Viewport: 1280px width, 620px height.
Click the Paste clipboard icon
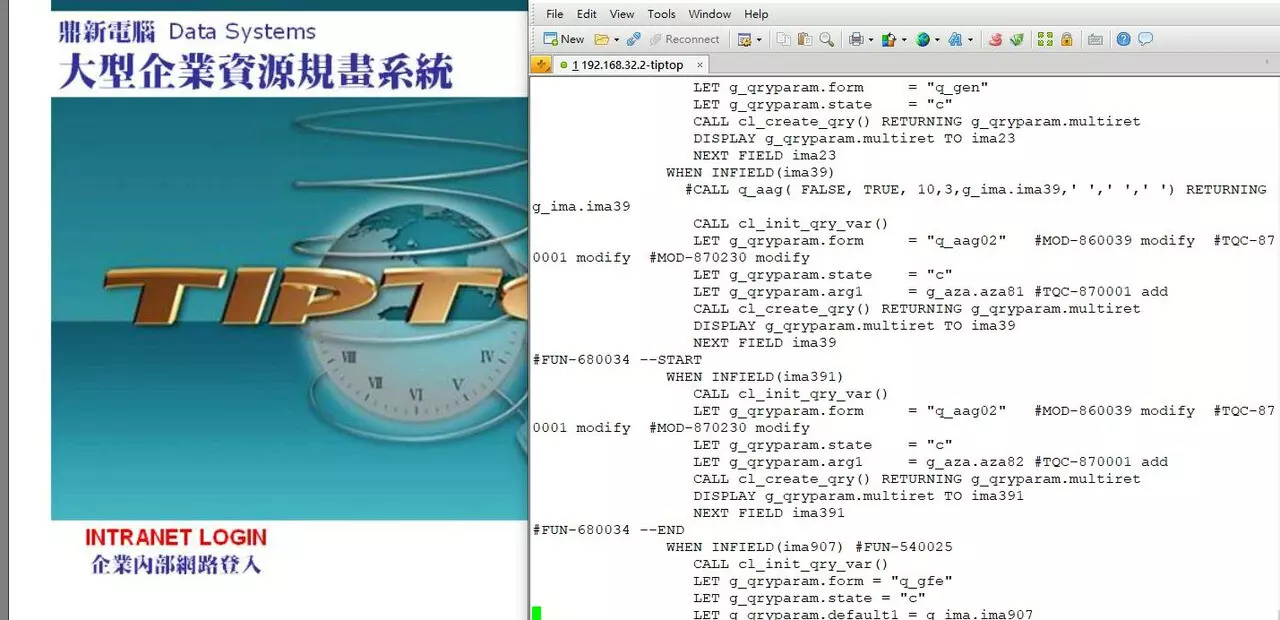[804, 39]
